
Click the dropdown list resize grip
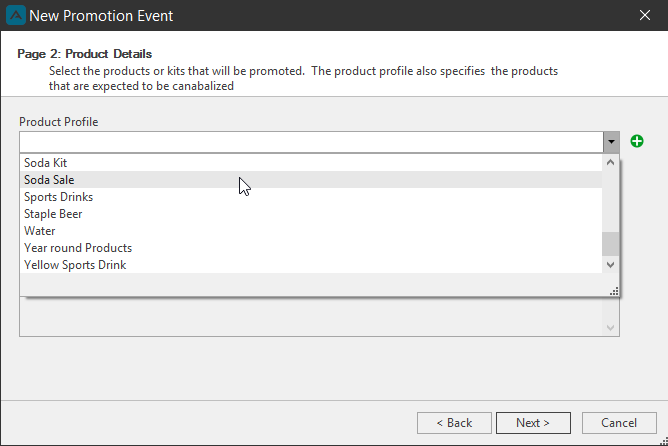614,291
